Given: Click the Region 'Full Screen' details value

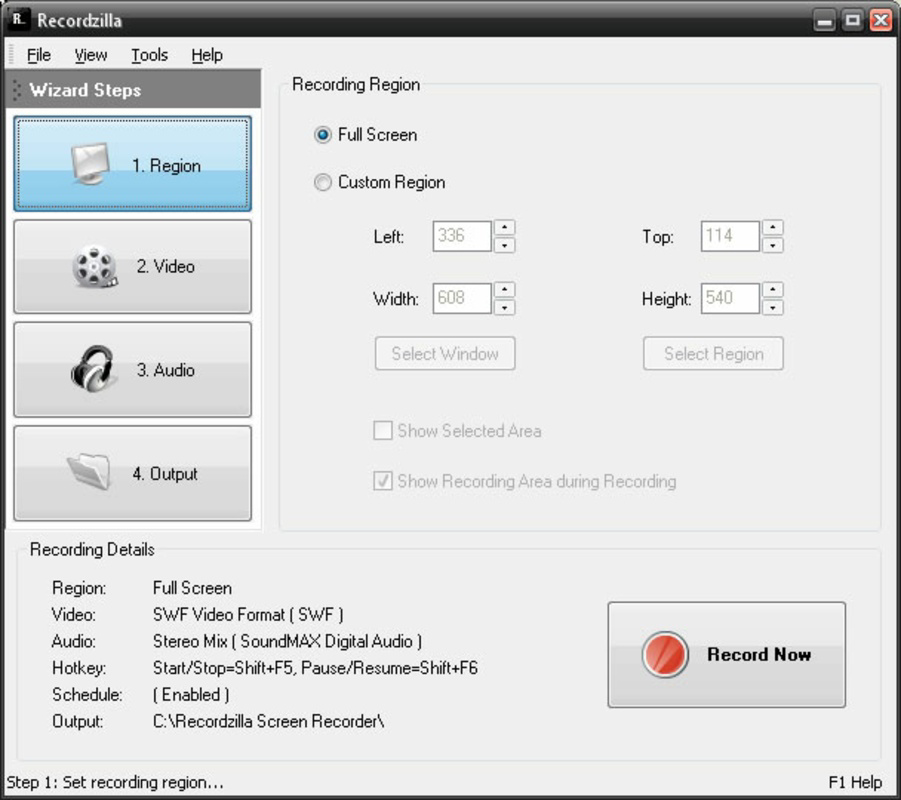Looking at the screenshot, I should 192,588.
